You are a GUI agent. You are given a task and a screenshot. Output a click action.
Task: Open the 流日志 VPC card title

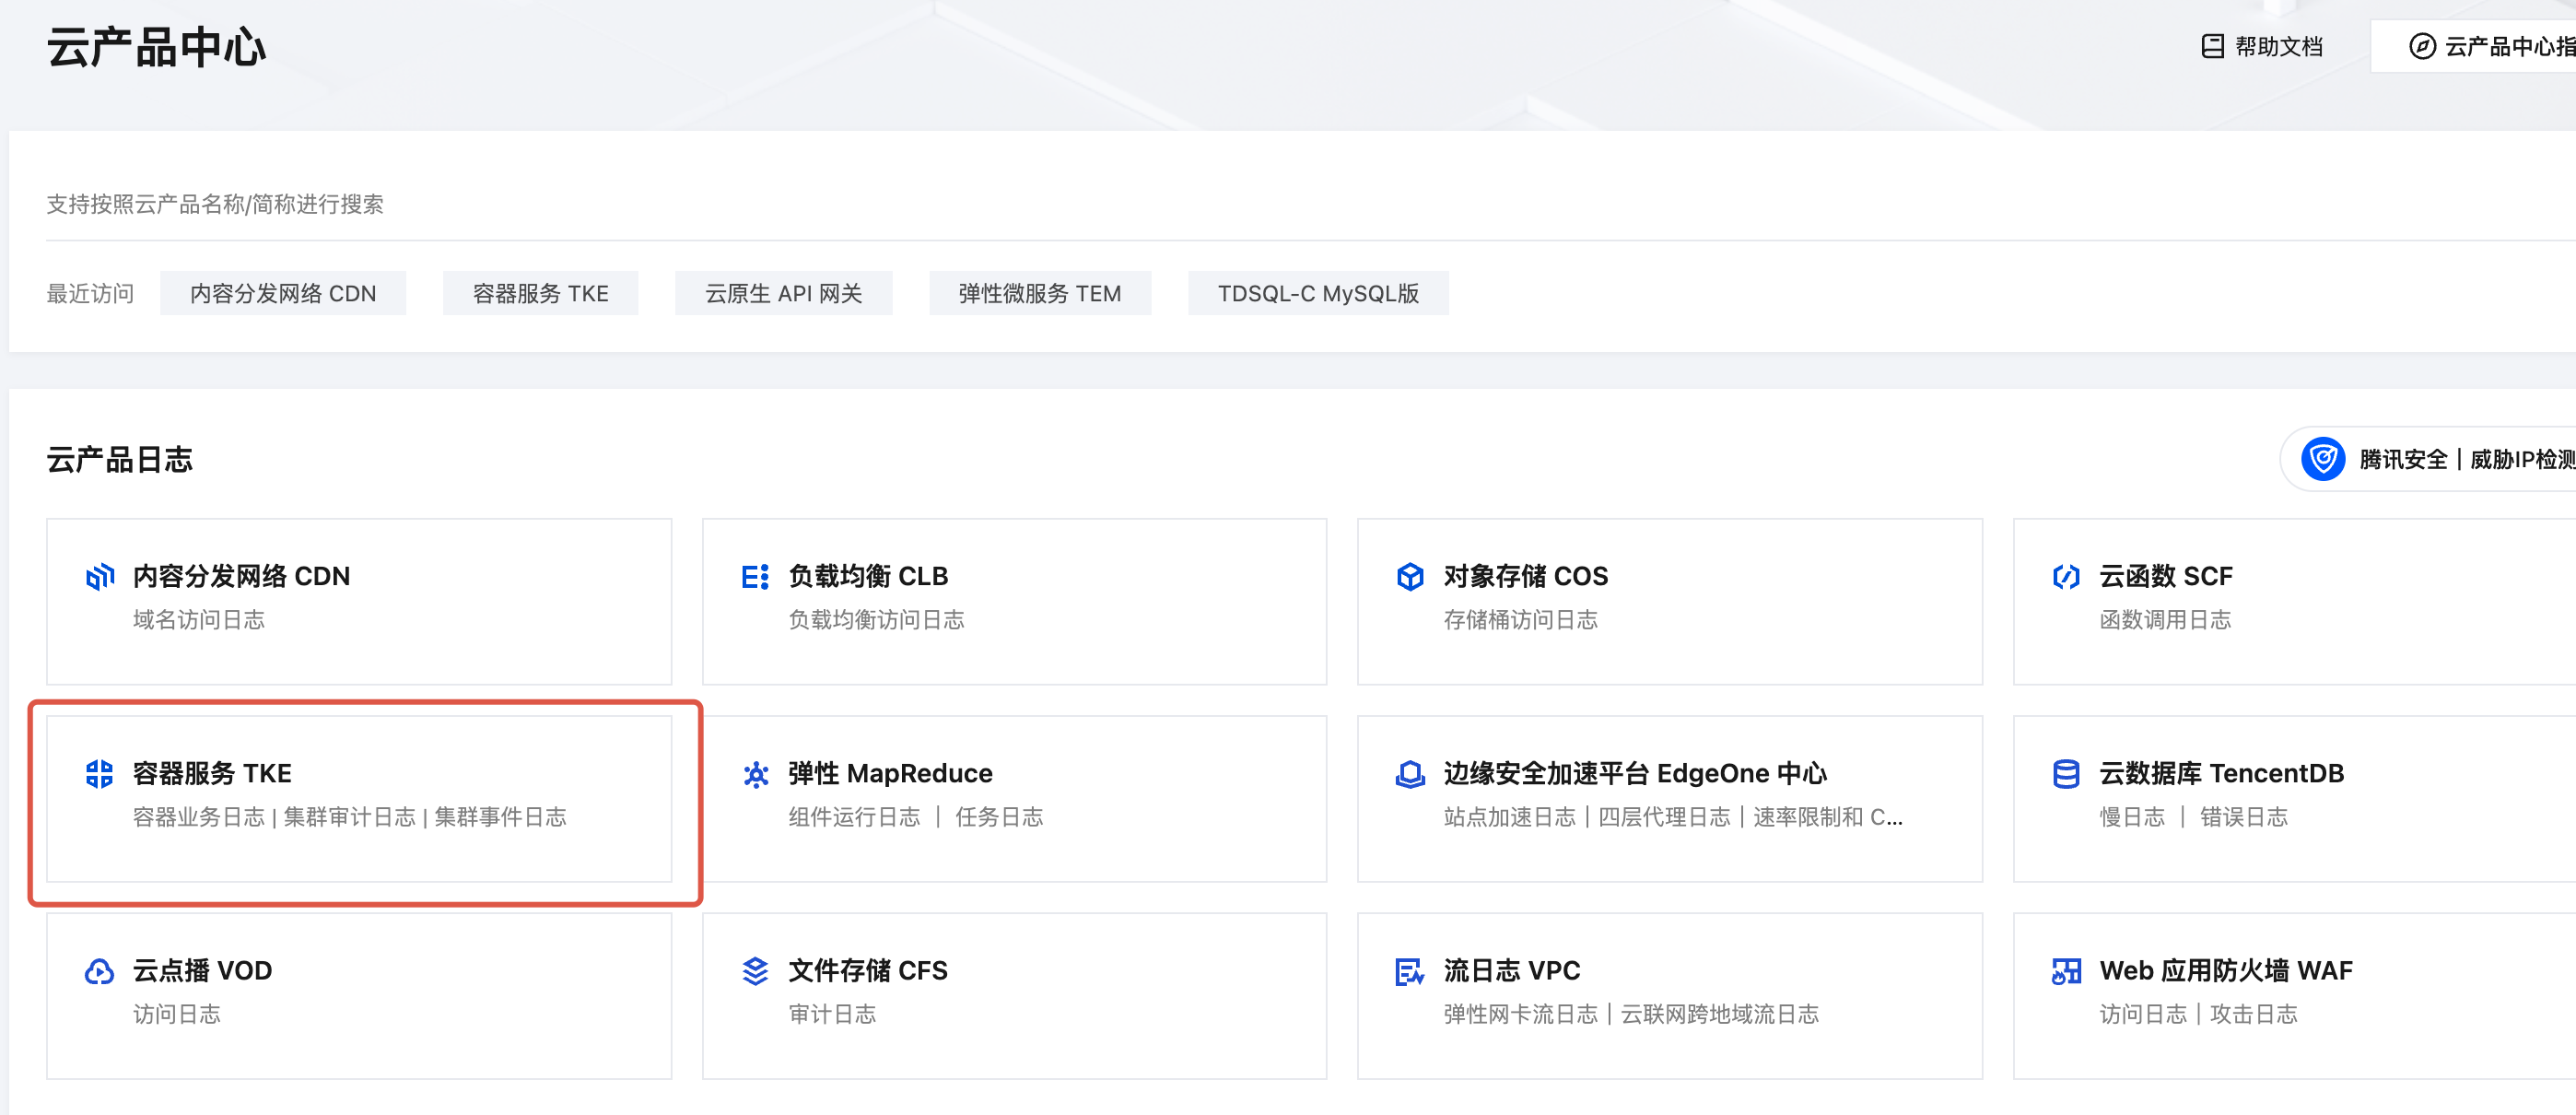click(1511, 970)
